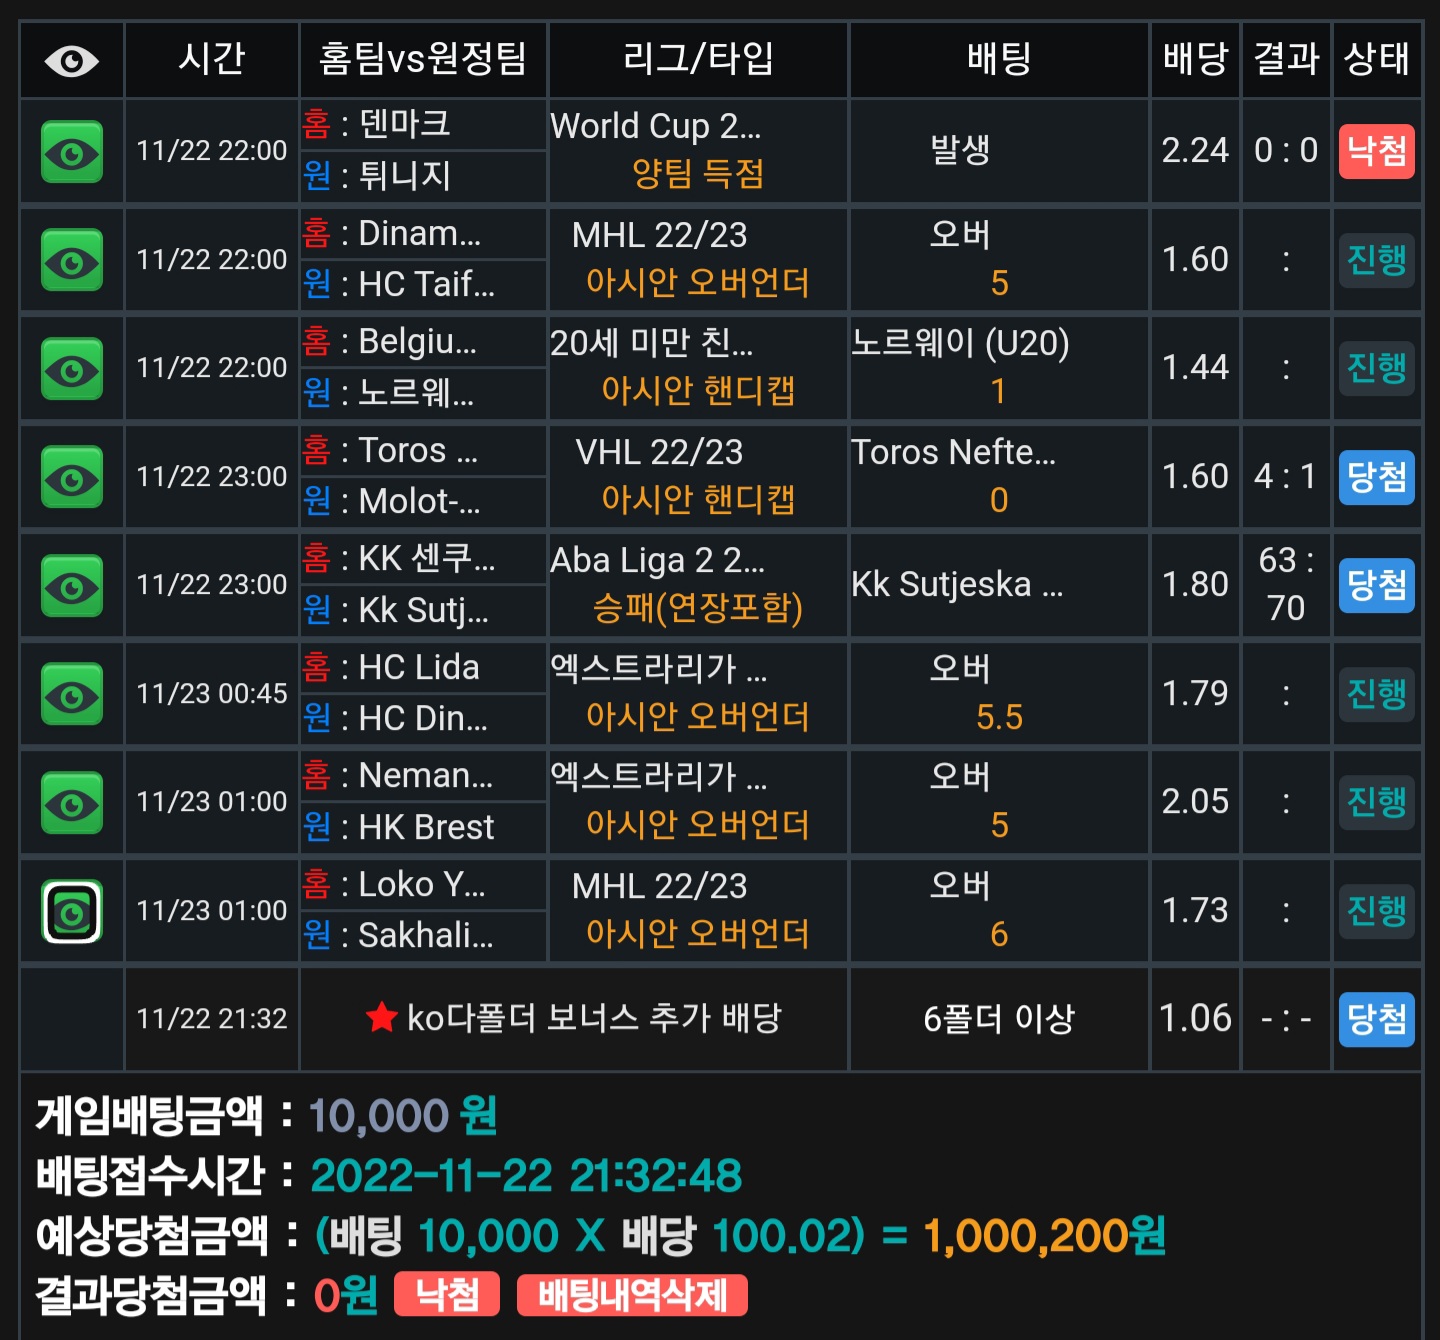Click the eye icon for Neman vs HK Brest row

tap(72, 803)
